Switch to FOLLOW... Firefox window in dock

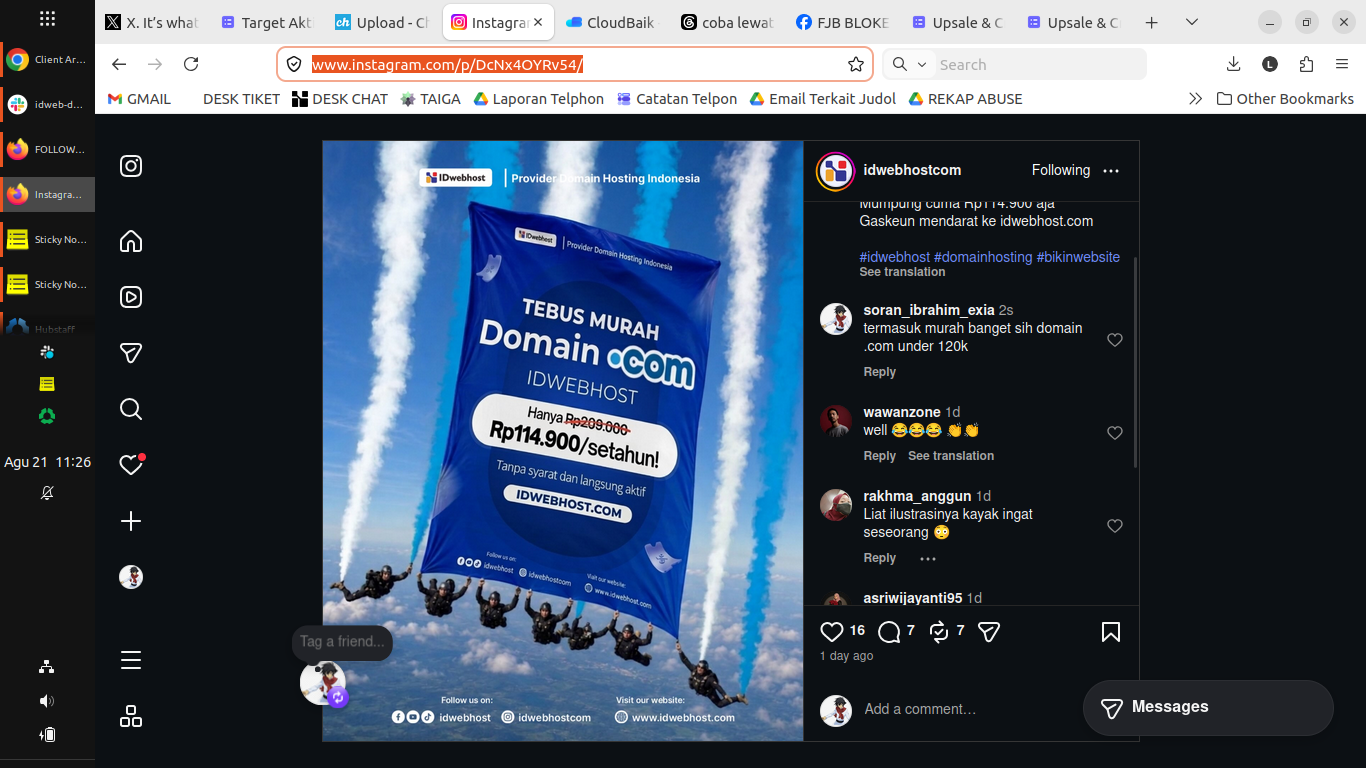coord(47,149)
